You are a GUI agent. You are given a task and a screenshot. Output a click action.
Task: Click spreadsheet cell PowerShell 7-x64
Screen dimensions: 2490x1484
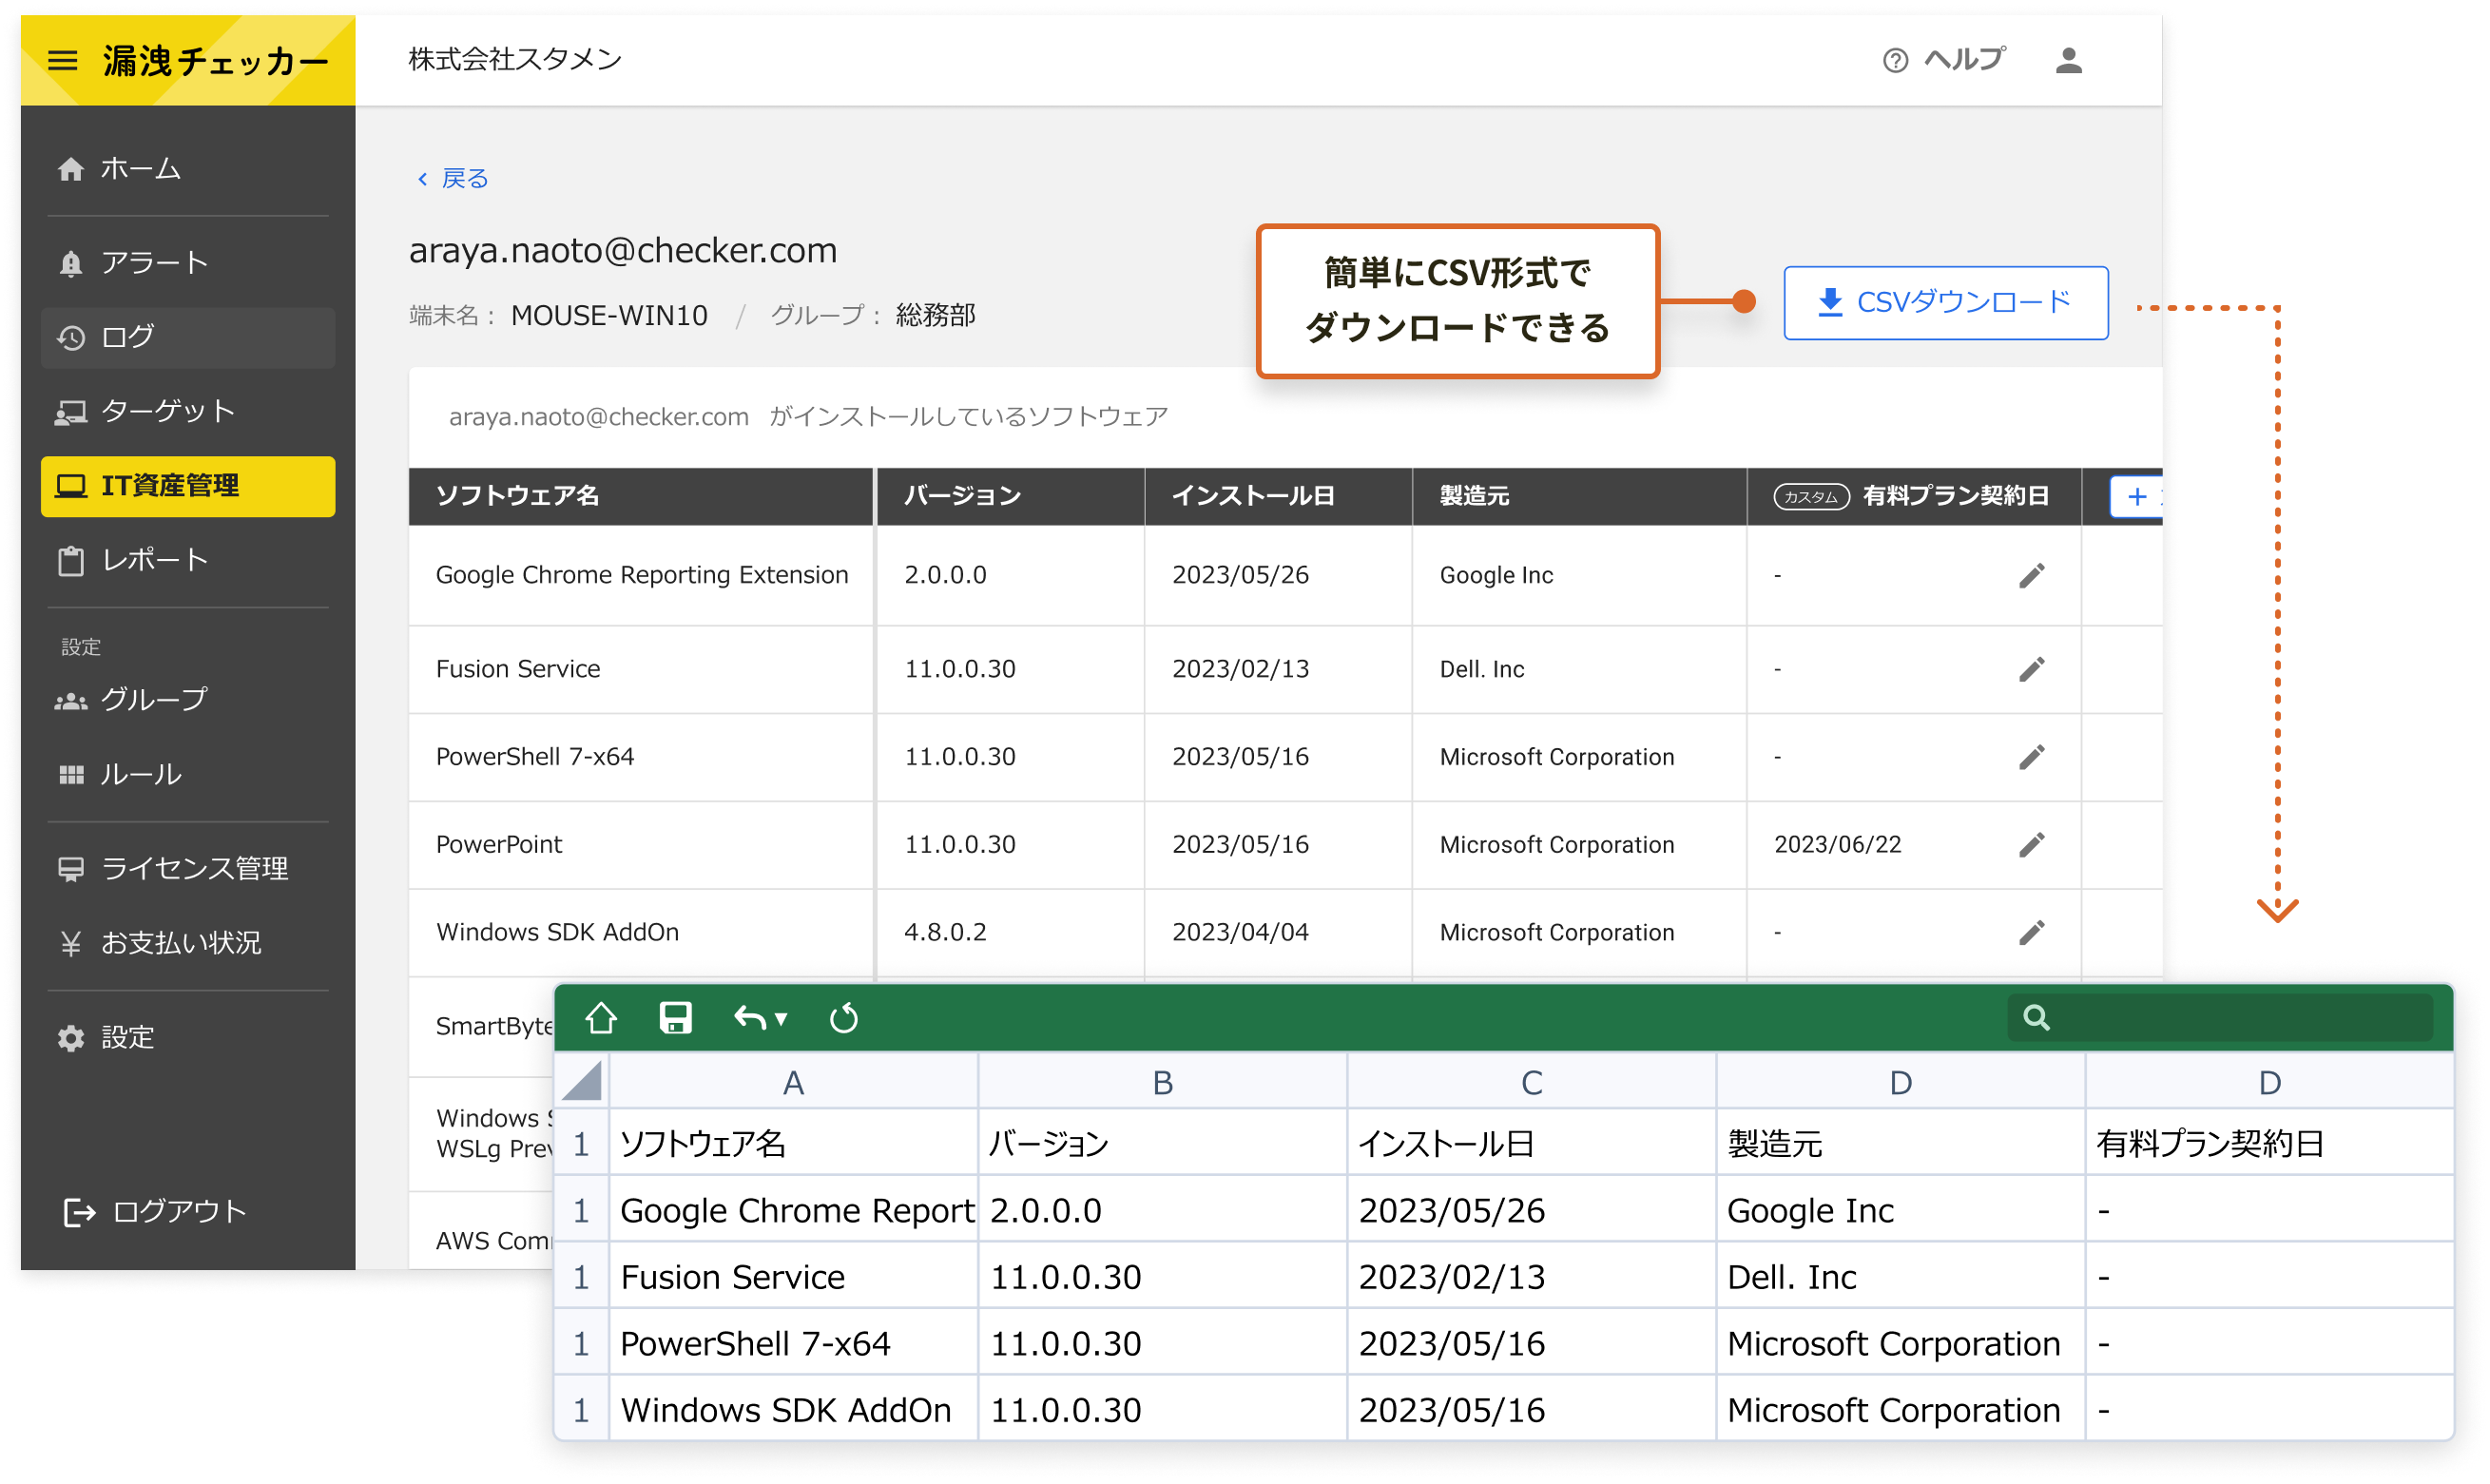pos(793,1344)
